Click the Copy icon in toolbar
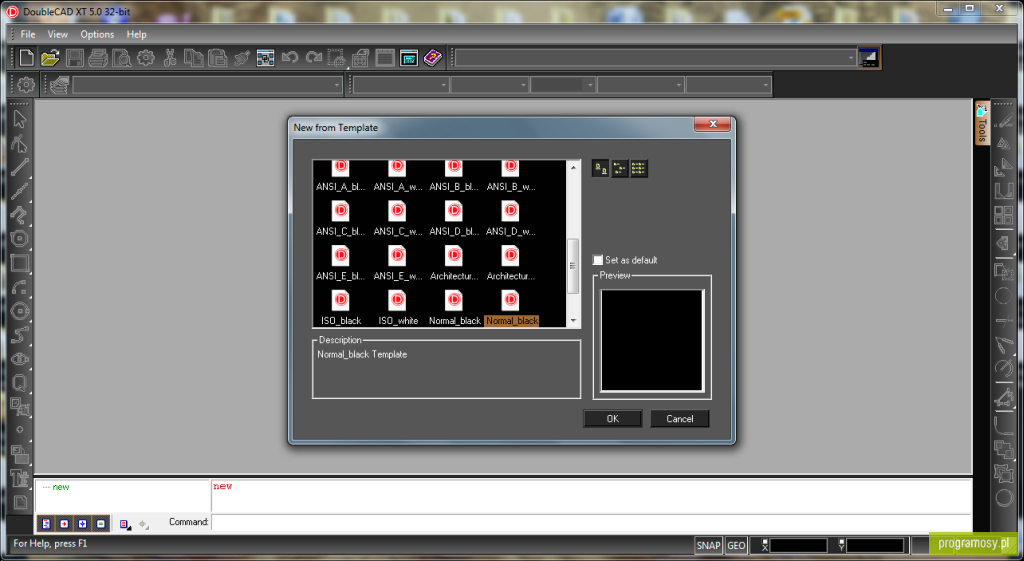The height and width of the screenshot is (561, 1024). click(193, 58)
